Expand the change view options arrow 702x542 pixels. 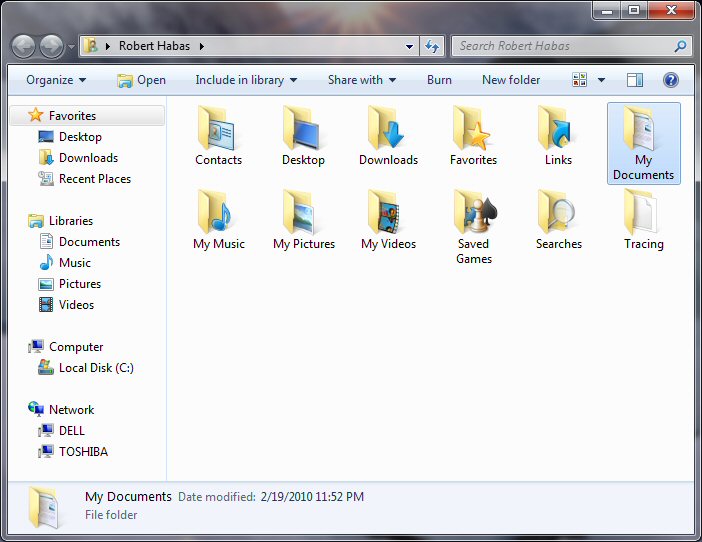601,80
